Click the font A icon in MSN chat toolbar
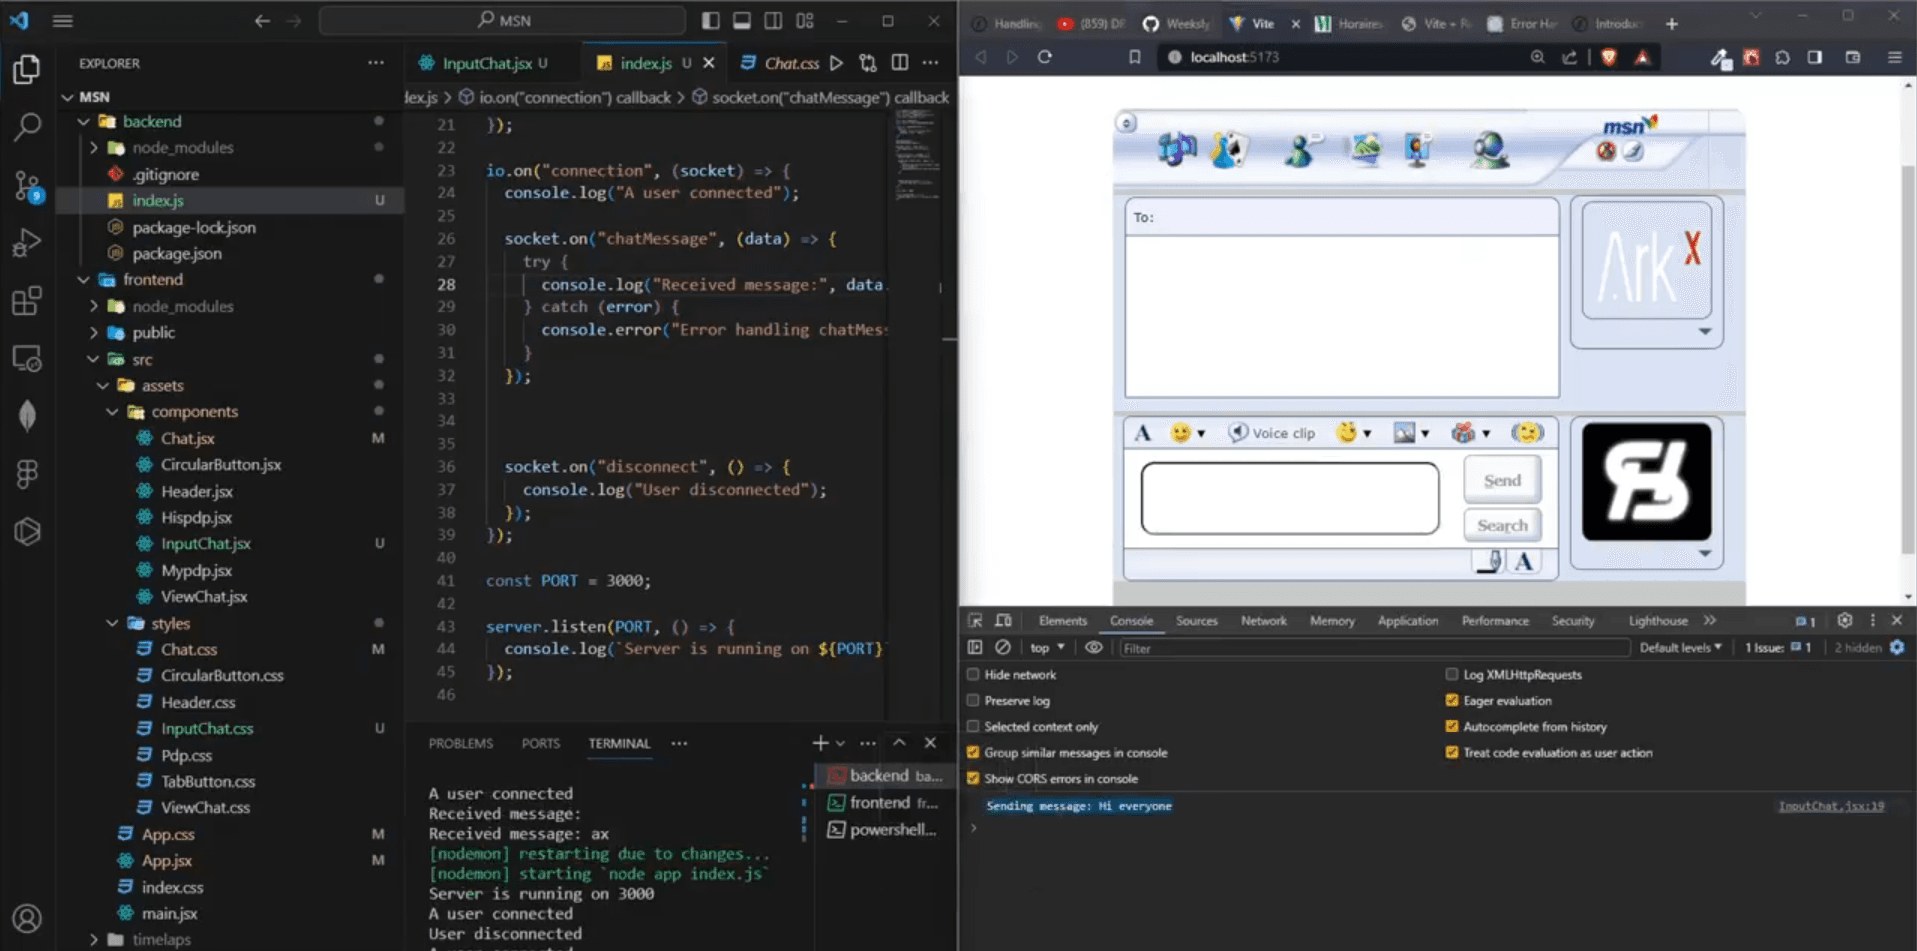1917x951 pixels. pos(1143,433)
